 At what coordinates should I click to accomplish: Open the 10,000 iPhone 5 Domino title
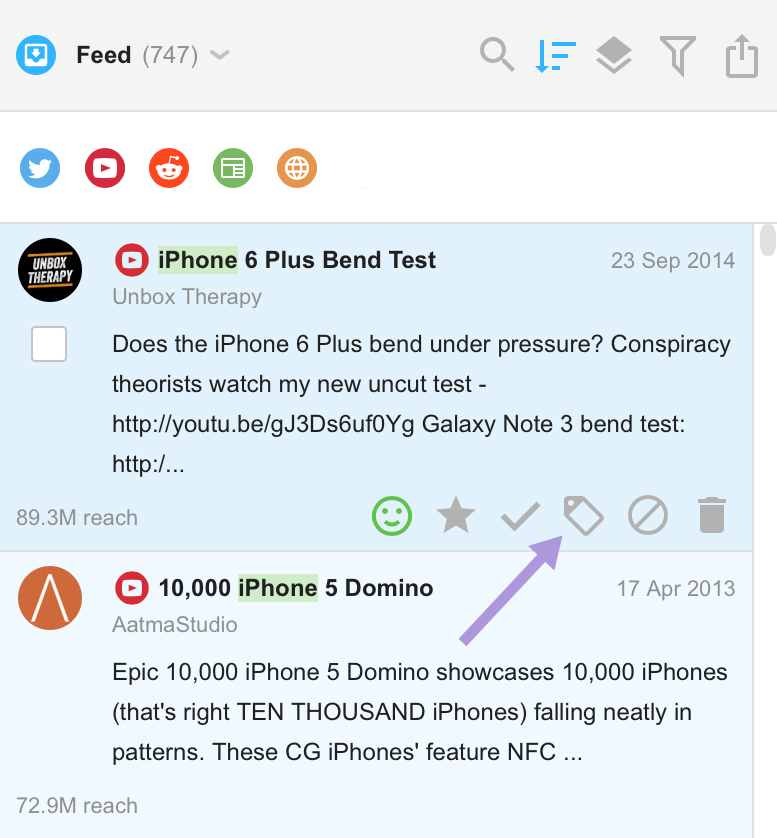coord(296,588)
